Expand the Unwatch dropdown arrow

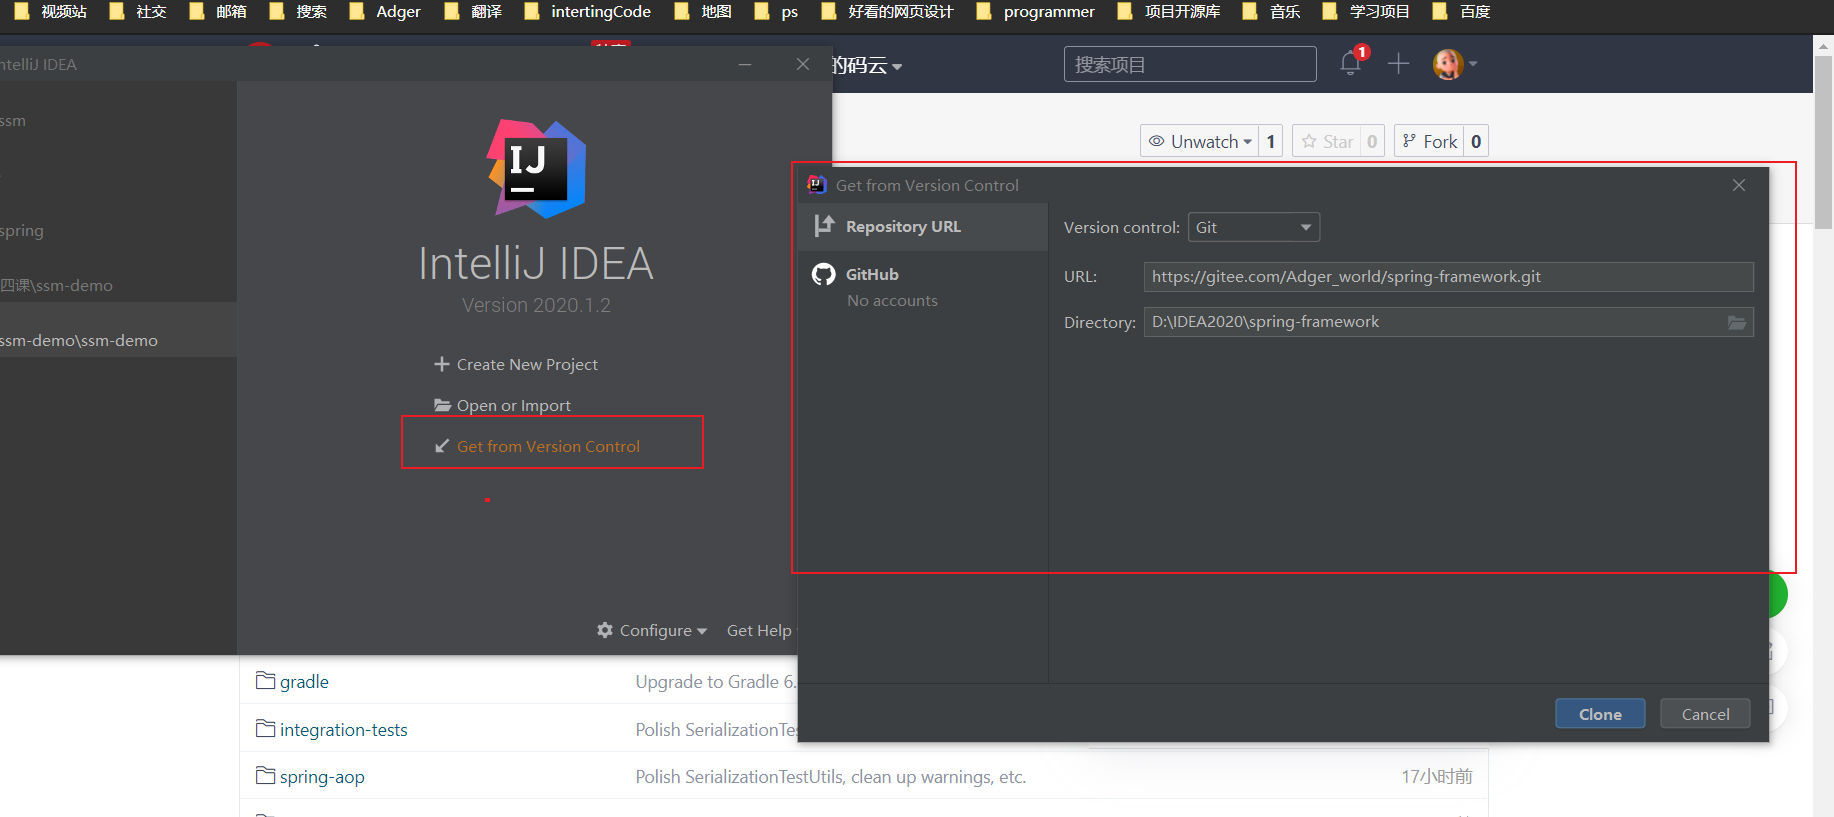(x=1247, y=142)
